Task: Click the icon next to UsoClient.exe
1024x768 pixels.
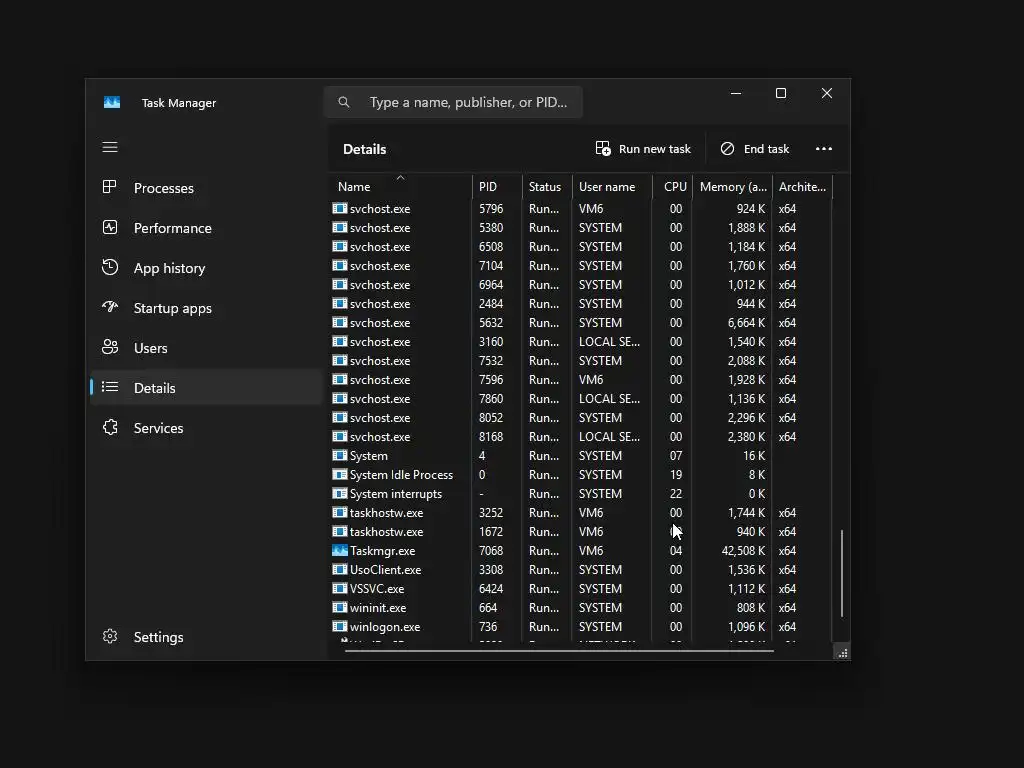Action: (x=340, y=569)
